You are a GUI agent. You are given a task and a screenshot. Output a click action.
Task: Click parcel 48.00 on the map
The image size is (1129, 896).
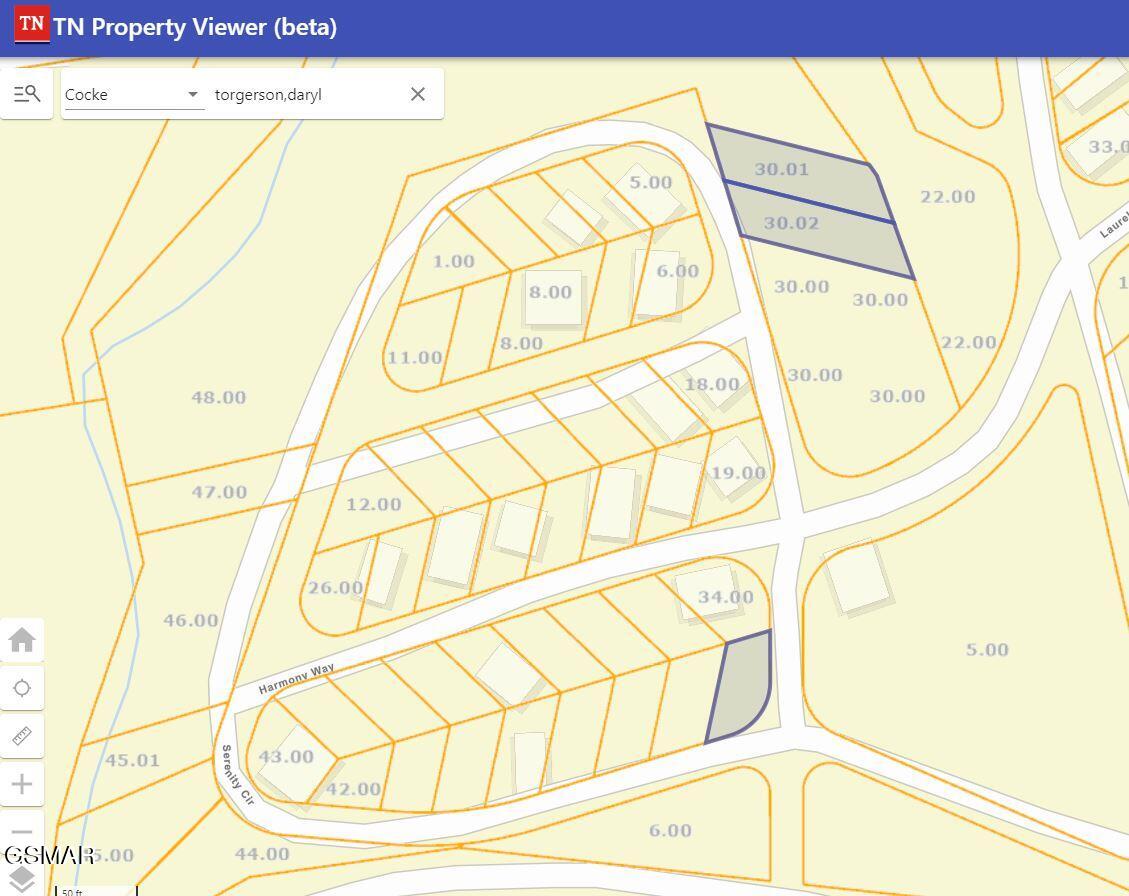point(218,397)
